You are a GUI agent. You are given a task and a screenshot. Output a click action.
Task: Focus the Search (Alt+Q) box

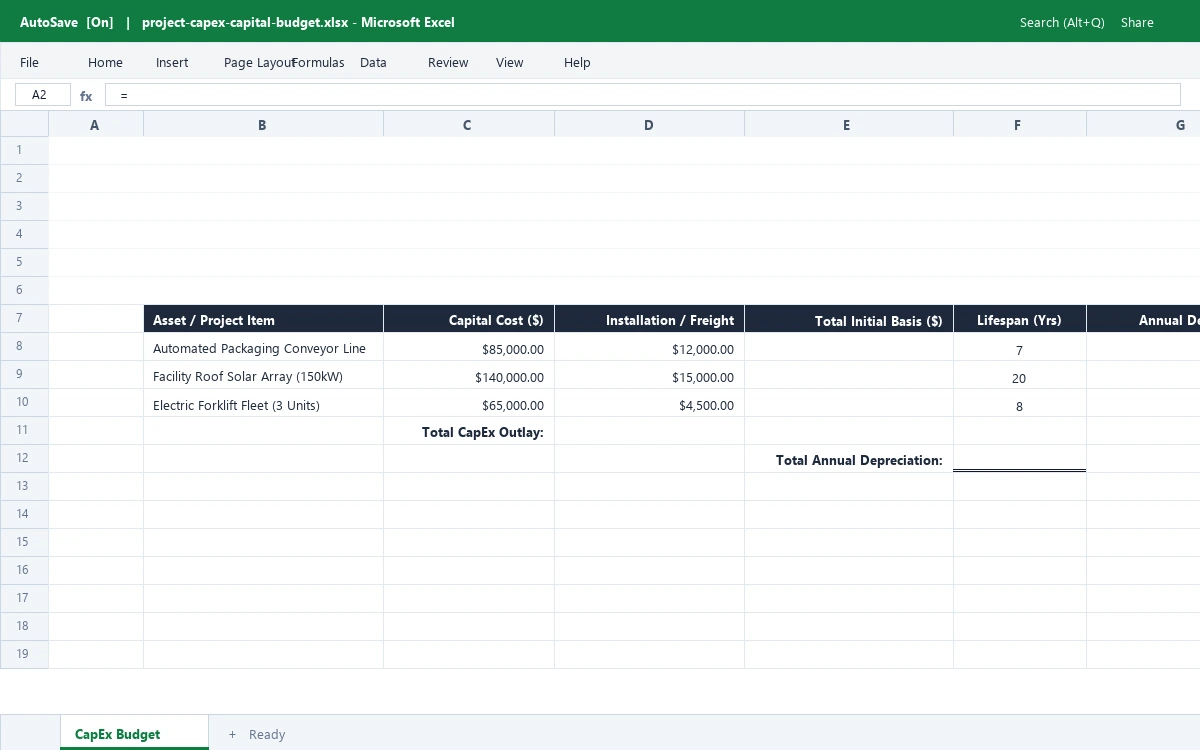[x=1062, y=22]
